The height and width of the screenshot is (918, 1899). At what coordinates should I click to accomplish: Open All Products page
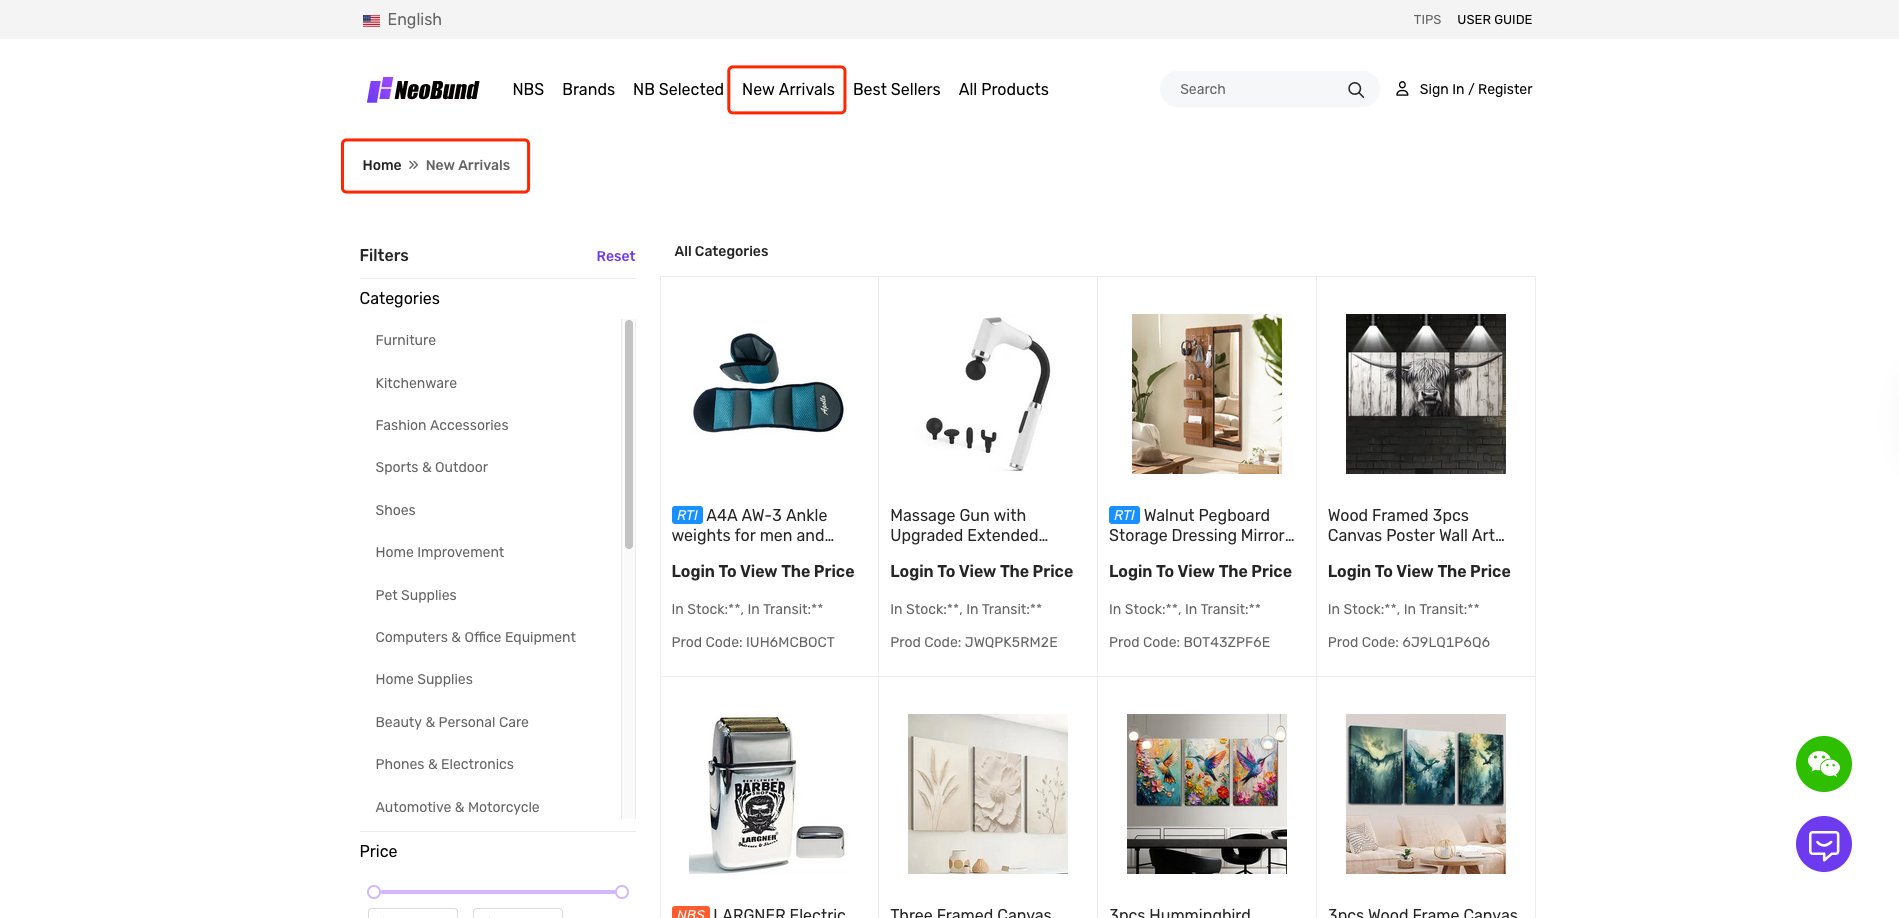(1003, 90)
